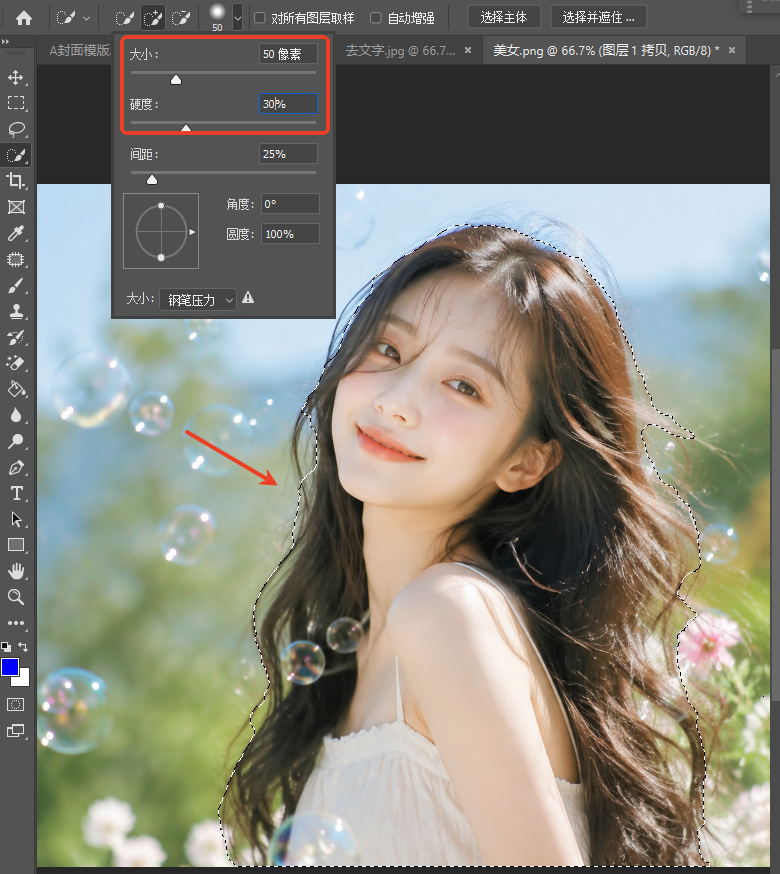
Task: Select the Crop tool
Action: coord(16,181)
